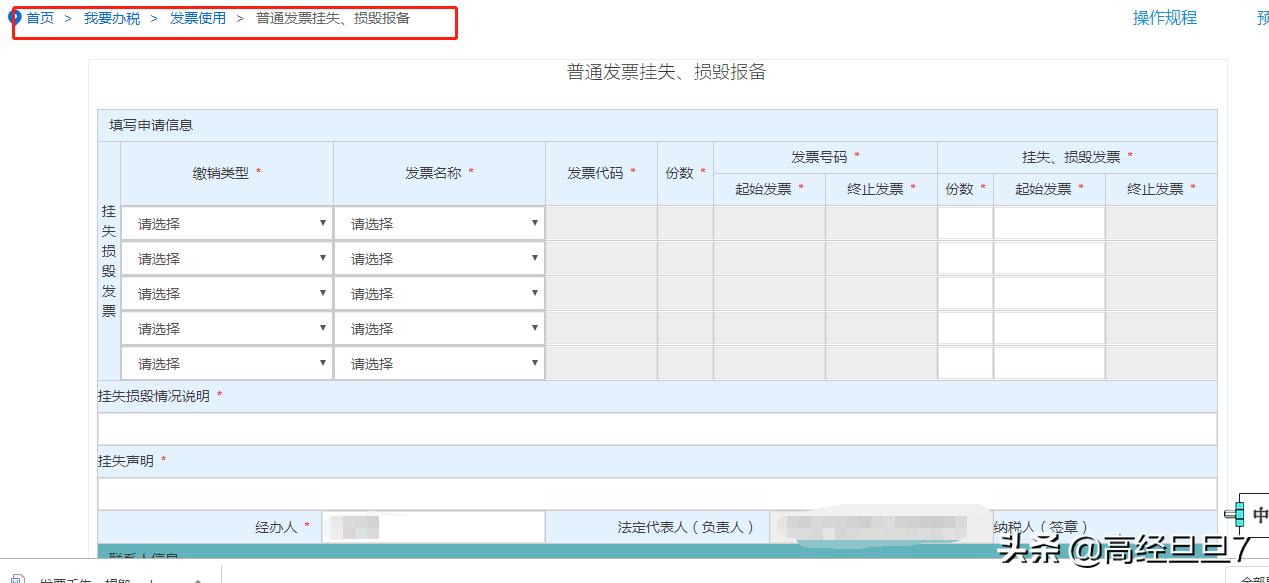Click the collapsed seal widget on the right edge
Screen dimensions: 1269x583
point(1242,516)
